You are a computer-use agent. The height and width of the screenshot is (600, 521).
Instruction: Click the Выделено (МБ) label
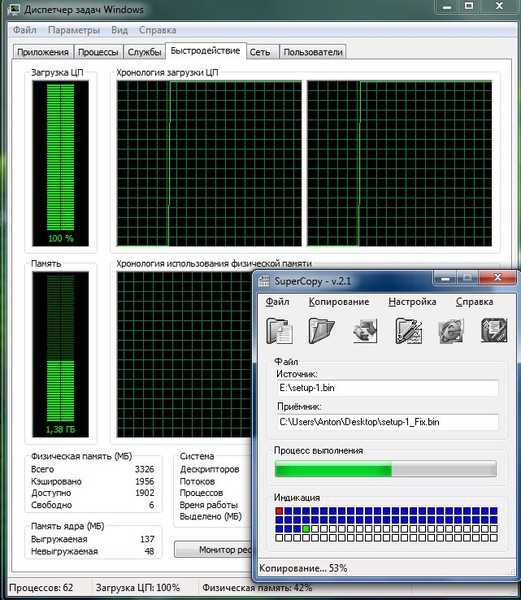pyautogui.click(x=210, y=517)
